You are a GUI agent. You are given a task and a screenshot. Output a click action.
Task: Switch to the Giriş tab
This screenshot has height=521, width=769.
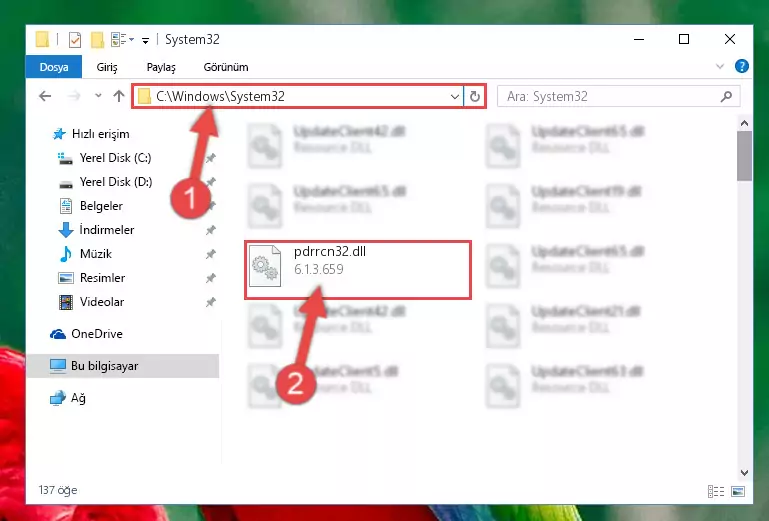point(107,67)
